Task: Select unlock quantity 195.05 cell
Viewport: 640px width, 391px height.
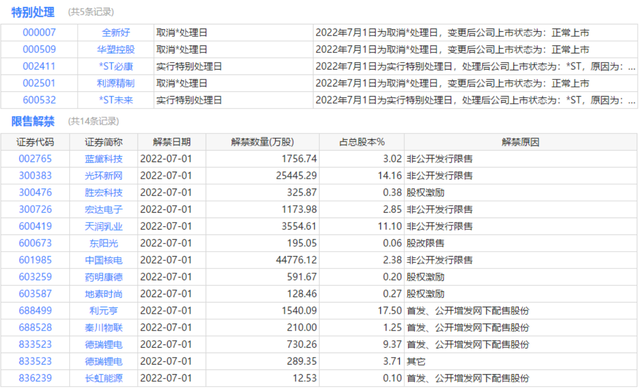Action: pos(263,243)
